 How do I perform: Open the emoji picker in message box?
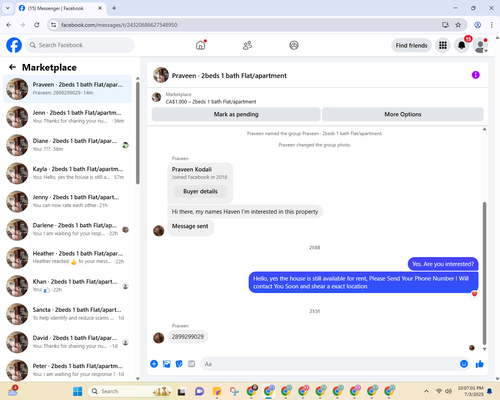point(464,364)
